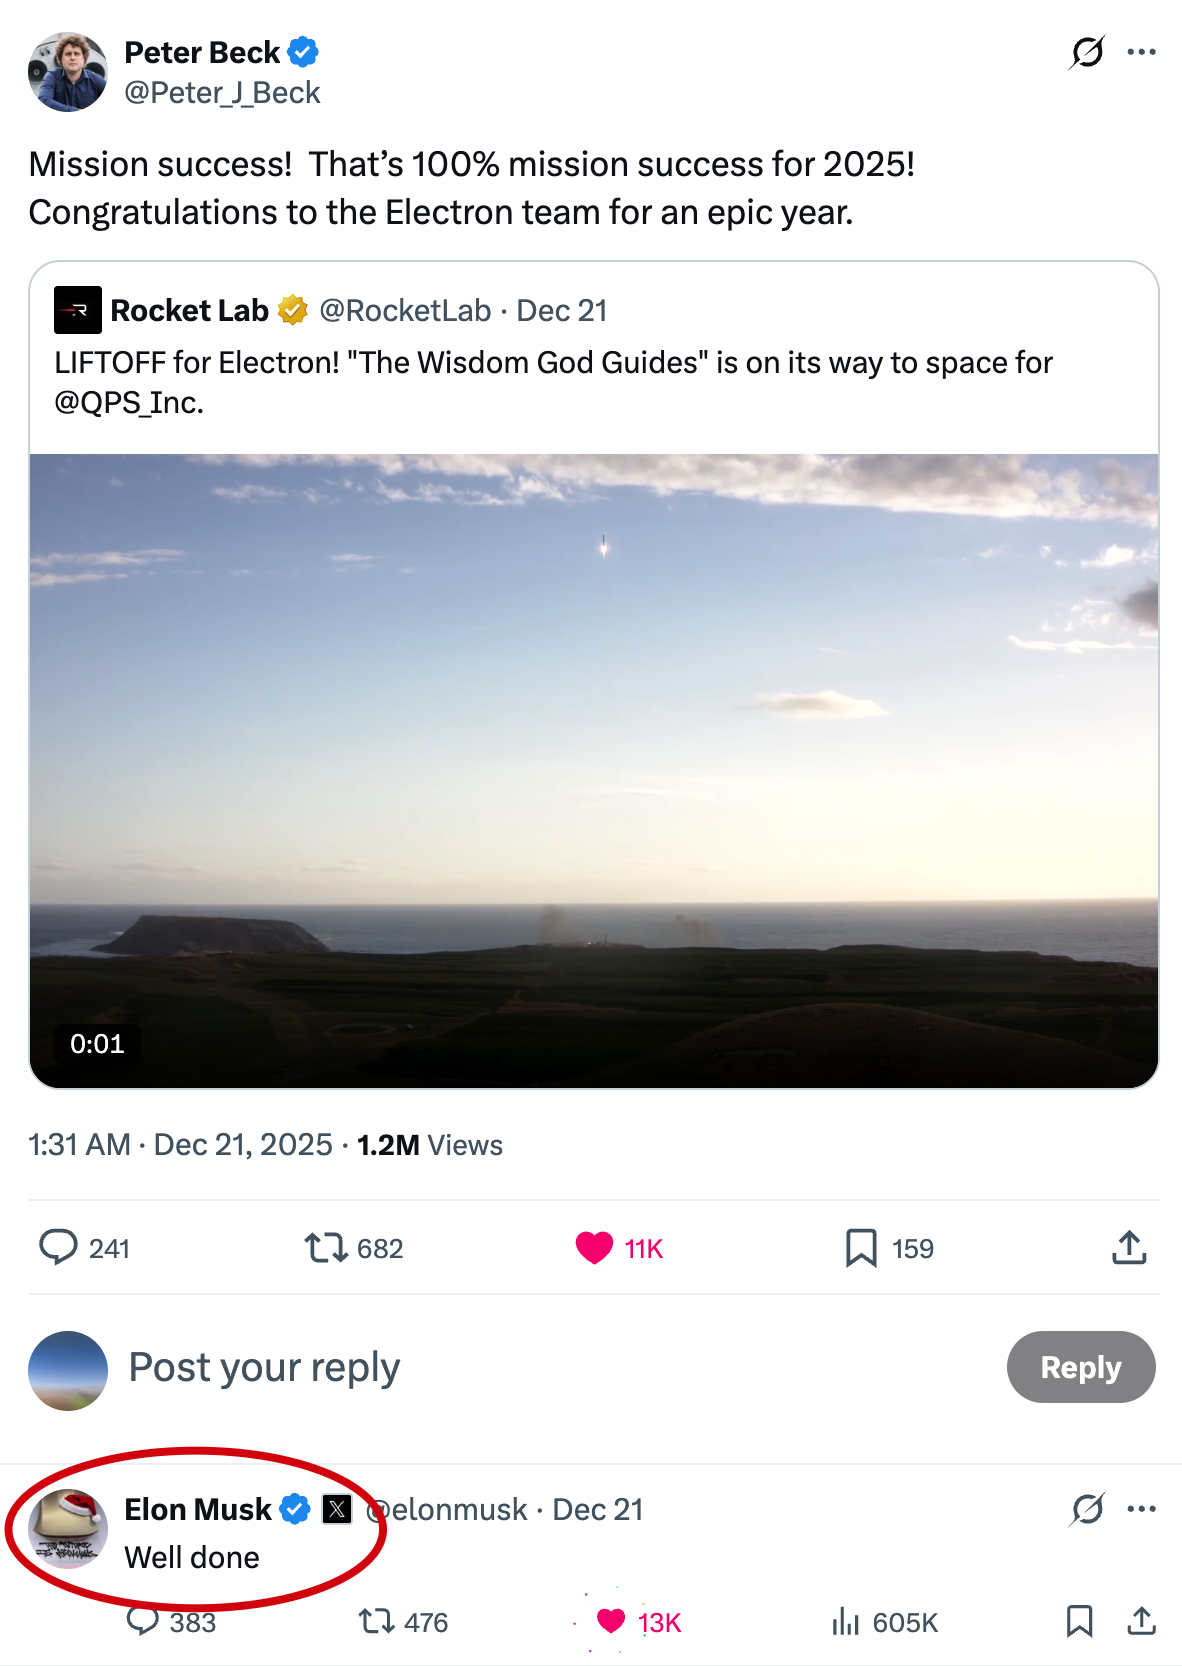Click the Post your reply field
The height and width of the screenshot is (1666, 1182).
click(x=500, y=1367)
